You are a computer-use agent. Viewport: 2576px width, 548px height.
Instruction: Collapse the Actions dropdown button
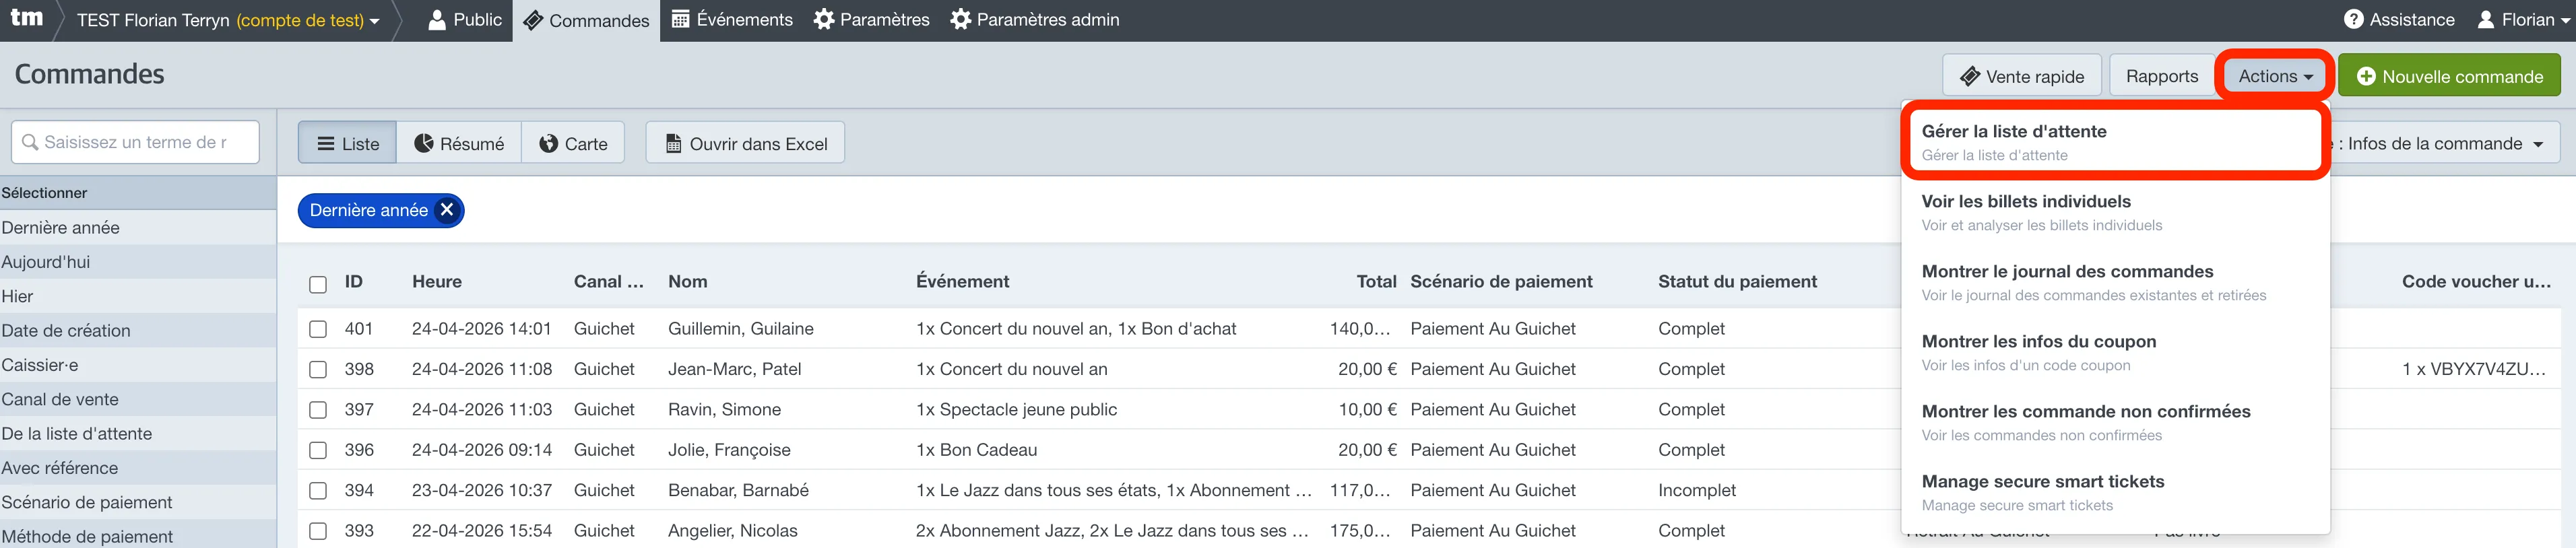pos(2275,76)
